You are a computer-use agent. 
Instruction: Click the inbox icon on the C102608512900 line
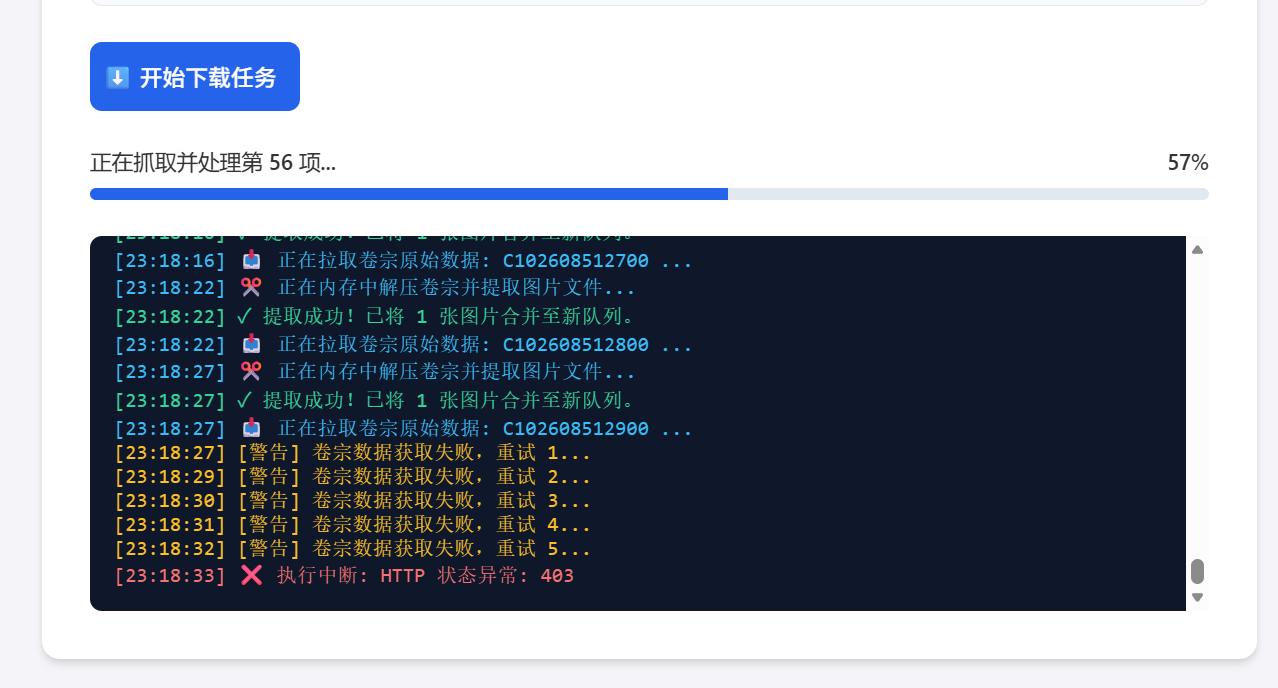point(252,428)
